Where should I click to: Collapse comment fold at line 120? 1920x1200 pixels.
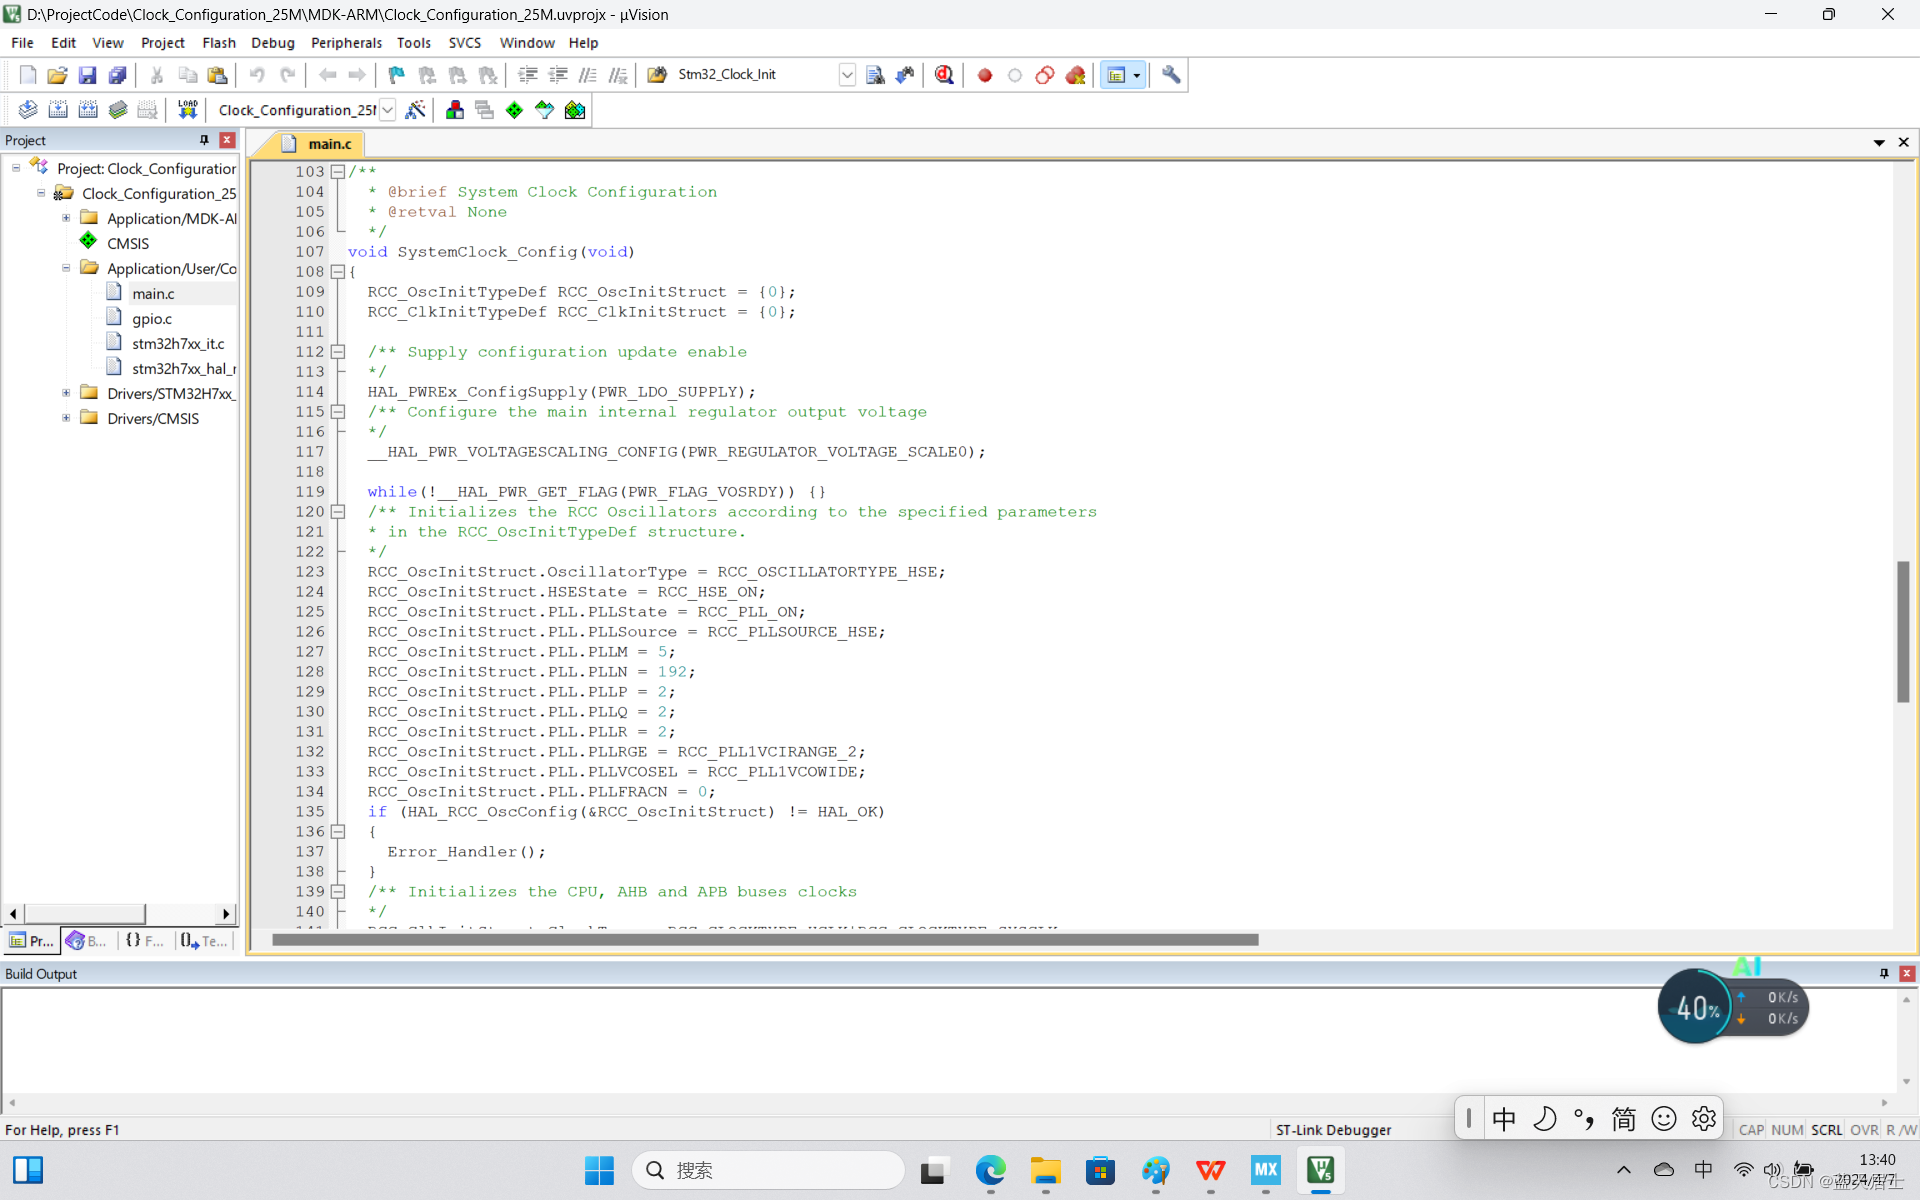pyautogui.click(x=338, y=512)
